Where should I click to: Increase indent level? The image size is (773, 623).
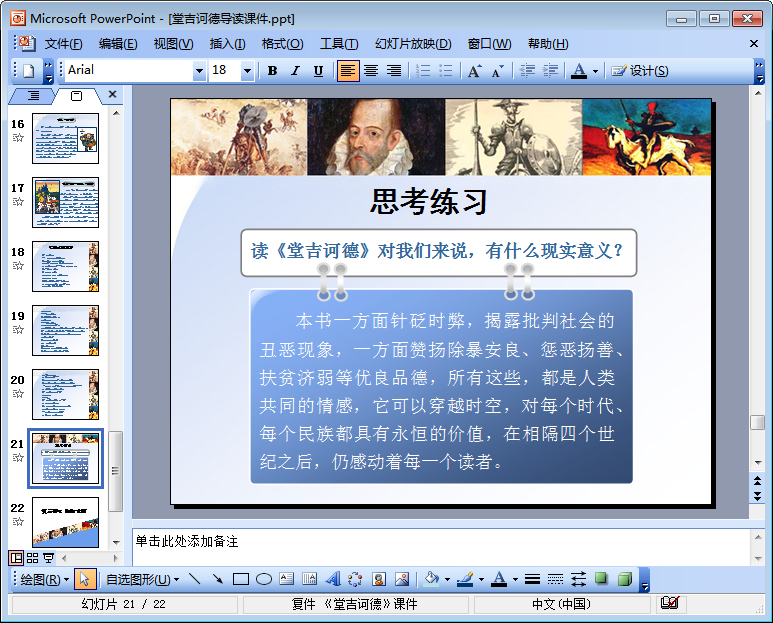pyautogui.click(x=550, y=71)
